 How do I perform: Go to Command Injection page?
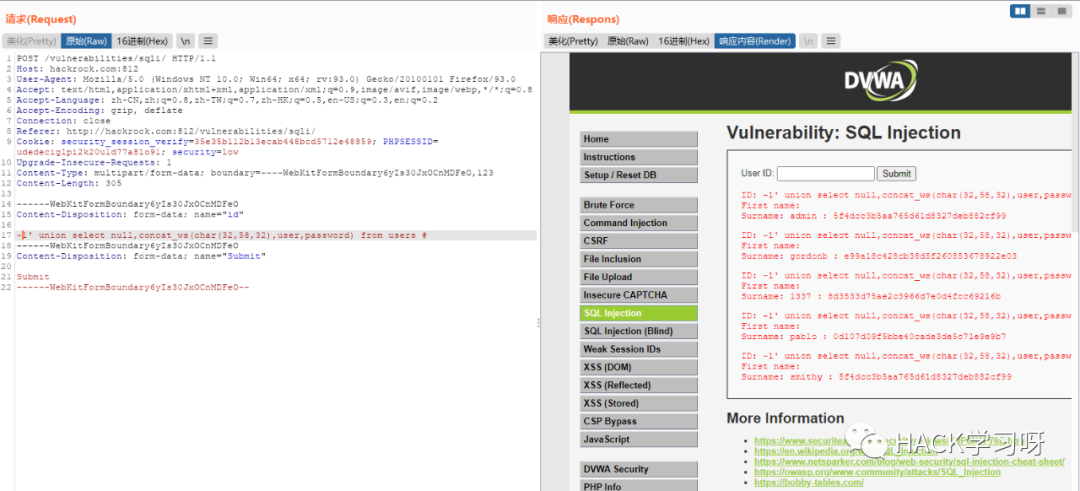coord(638,223)
